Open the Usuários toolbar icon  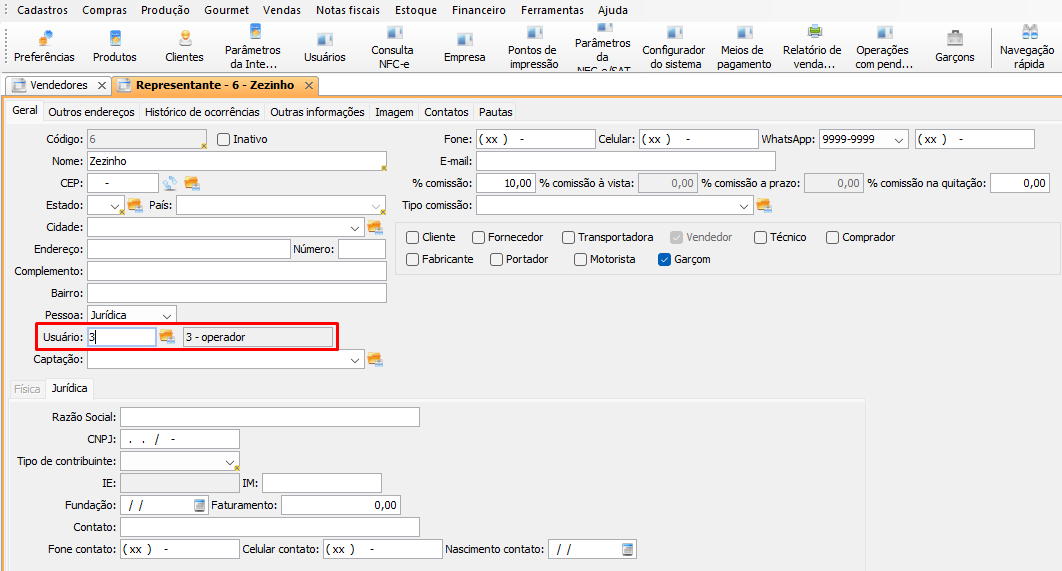click(324, 46)
